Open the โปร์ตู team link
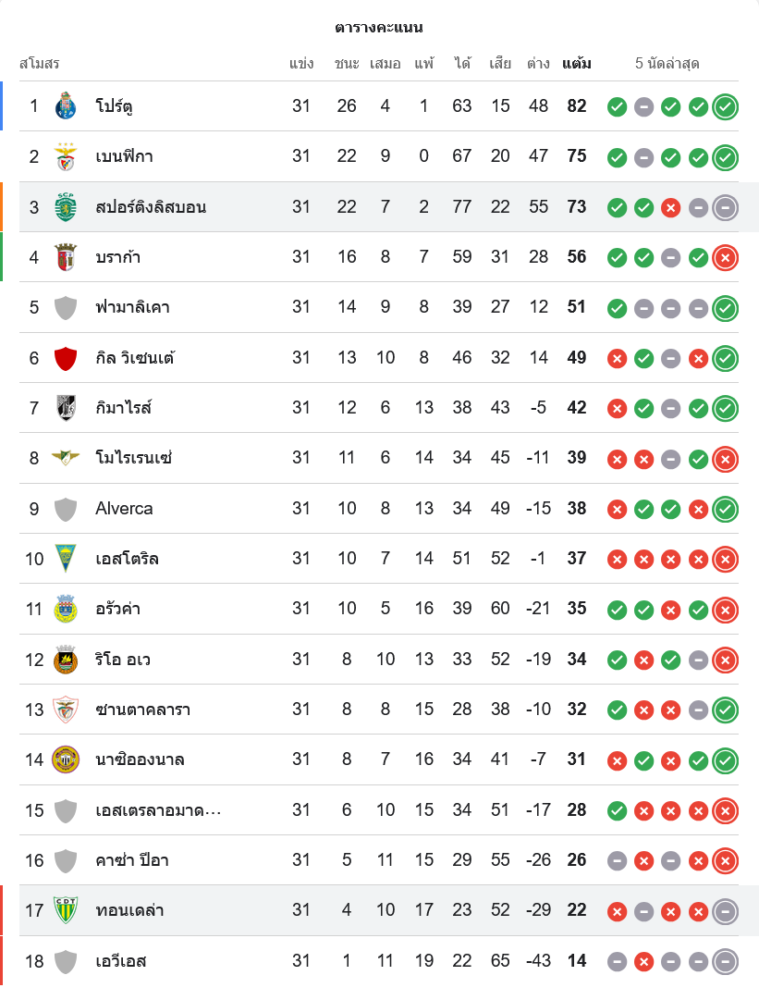The height and width of the screenshot is (1000, 759). coord(118,106)
